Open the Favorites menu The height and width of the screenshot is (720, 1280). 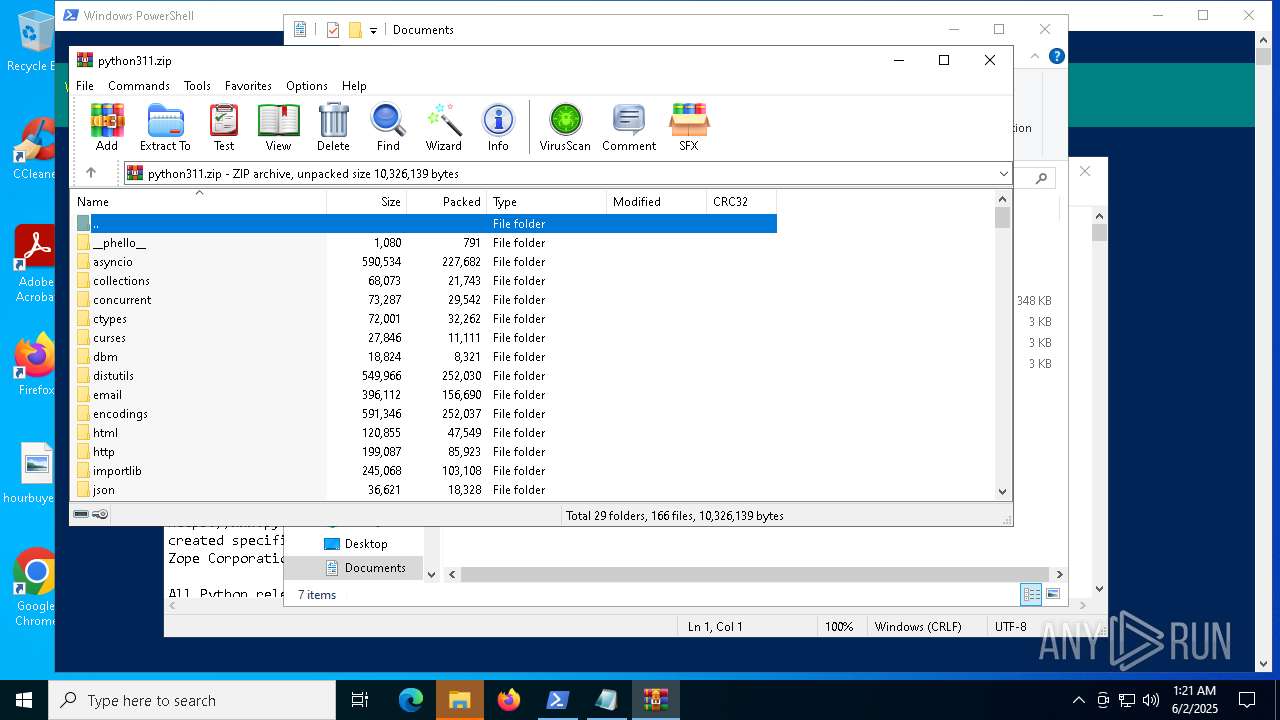[248, 86]
